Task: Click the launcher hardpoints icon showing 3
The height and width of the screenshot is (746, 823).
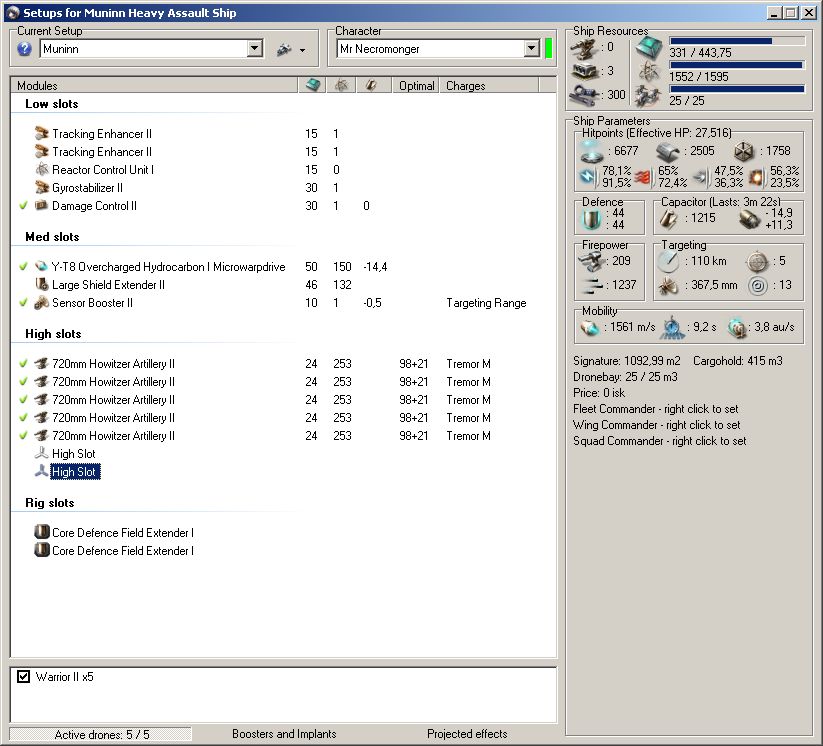Action: [585, 71]
